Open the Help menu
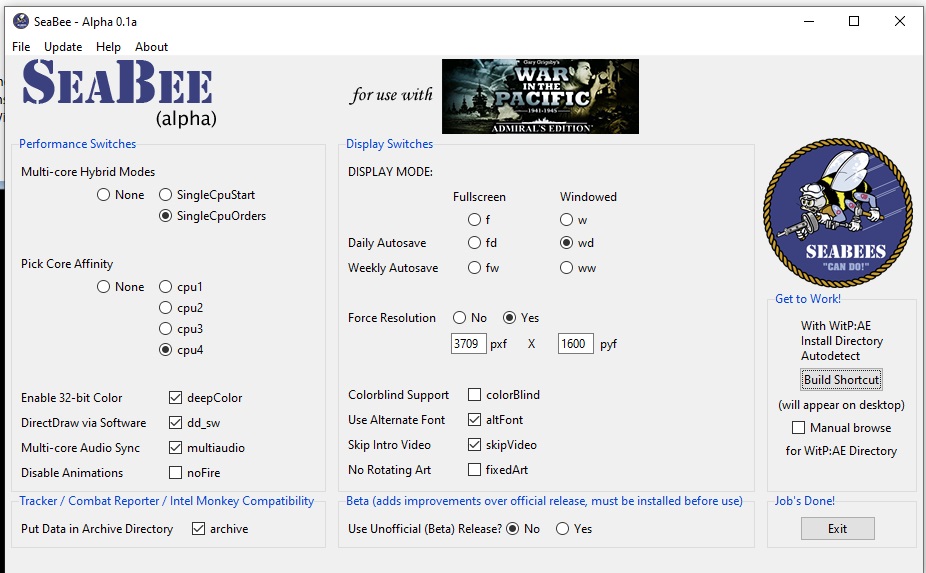This screenshot has width=926, height=573. 108,47
